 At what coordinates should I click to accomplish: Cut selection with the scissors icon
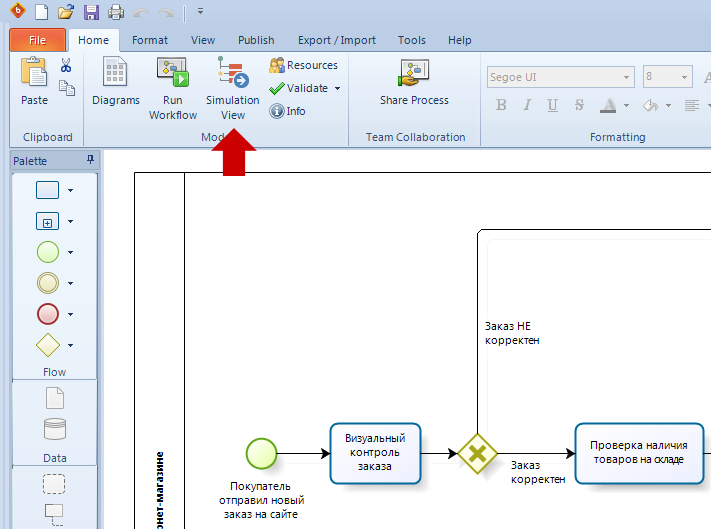[66, 66]
